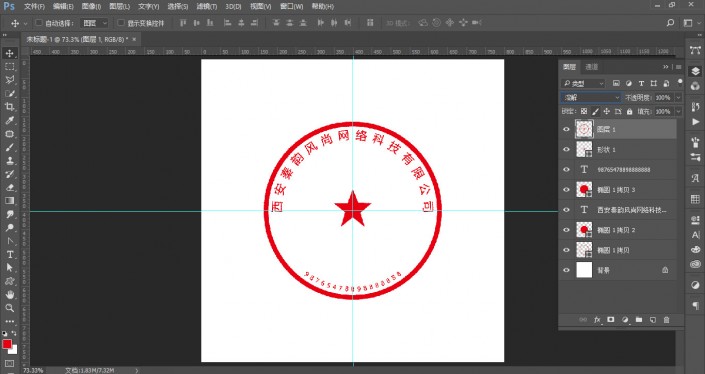Viewport: 705px width, 374px height.
Task: Link layers using the chain icon
Action: click(583, 320)
